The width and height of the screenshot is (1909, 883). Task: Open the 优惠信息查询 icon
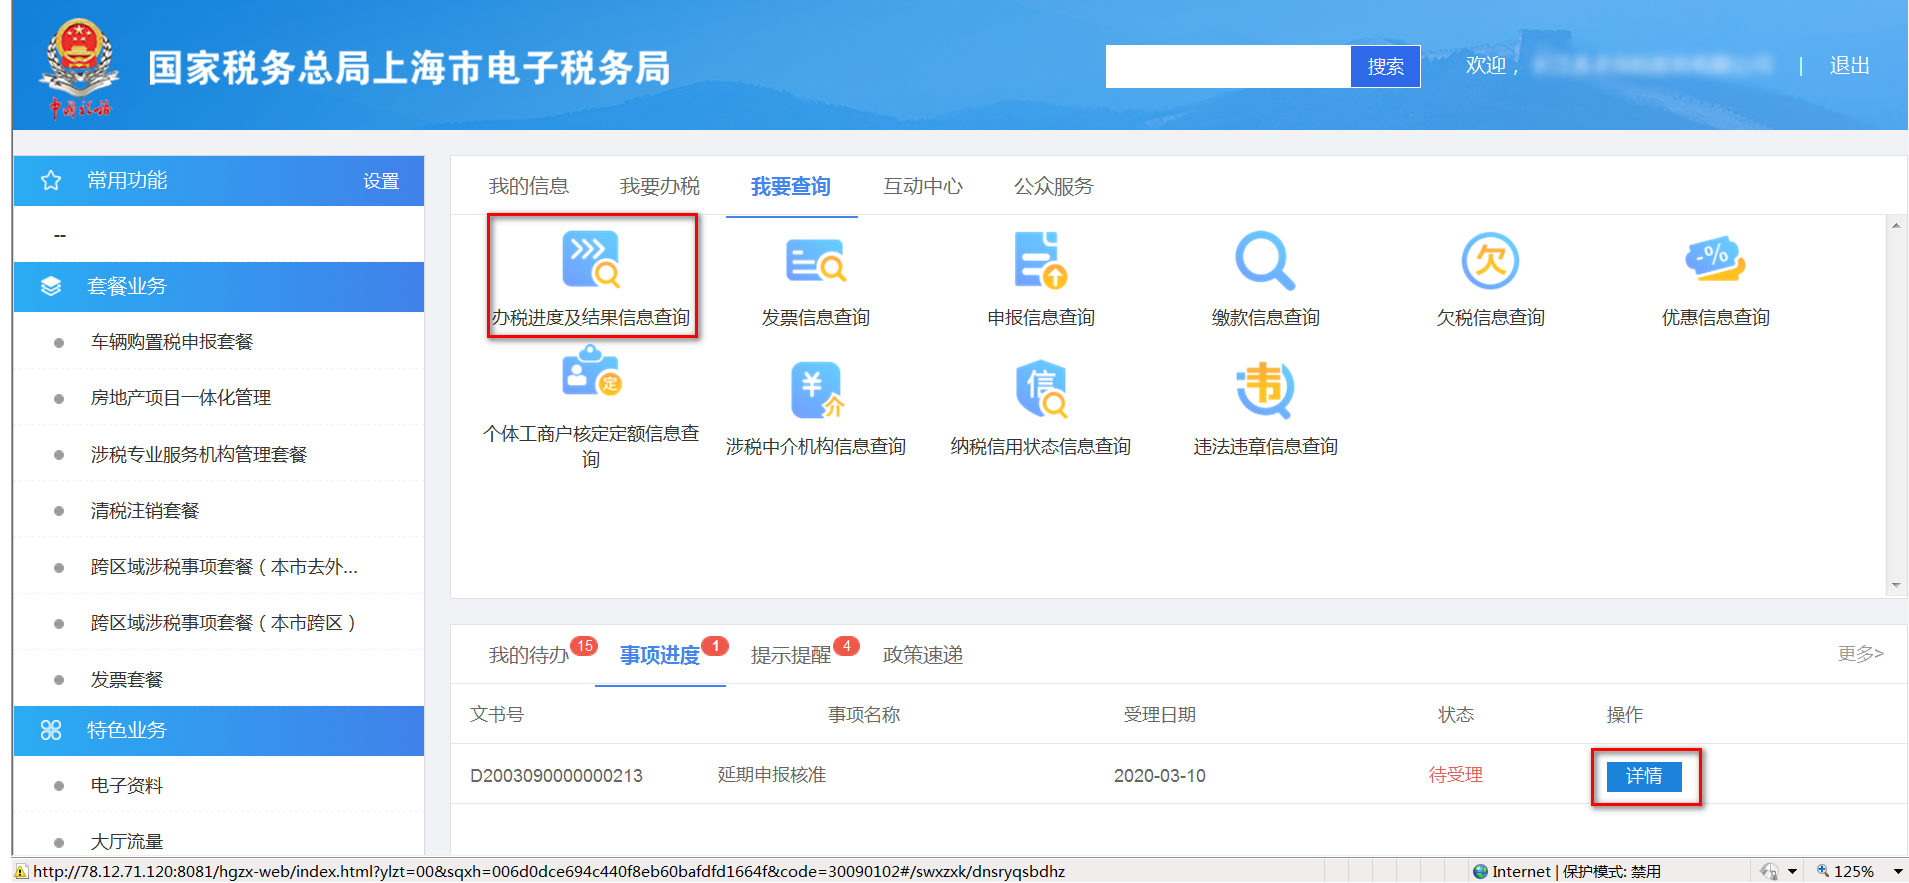(1715, 260)
